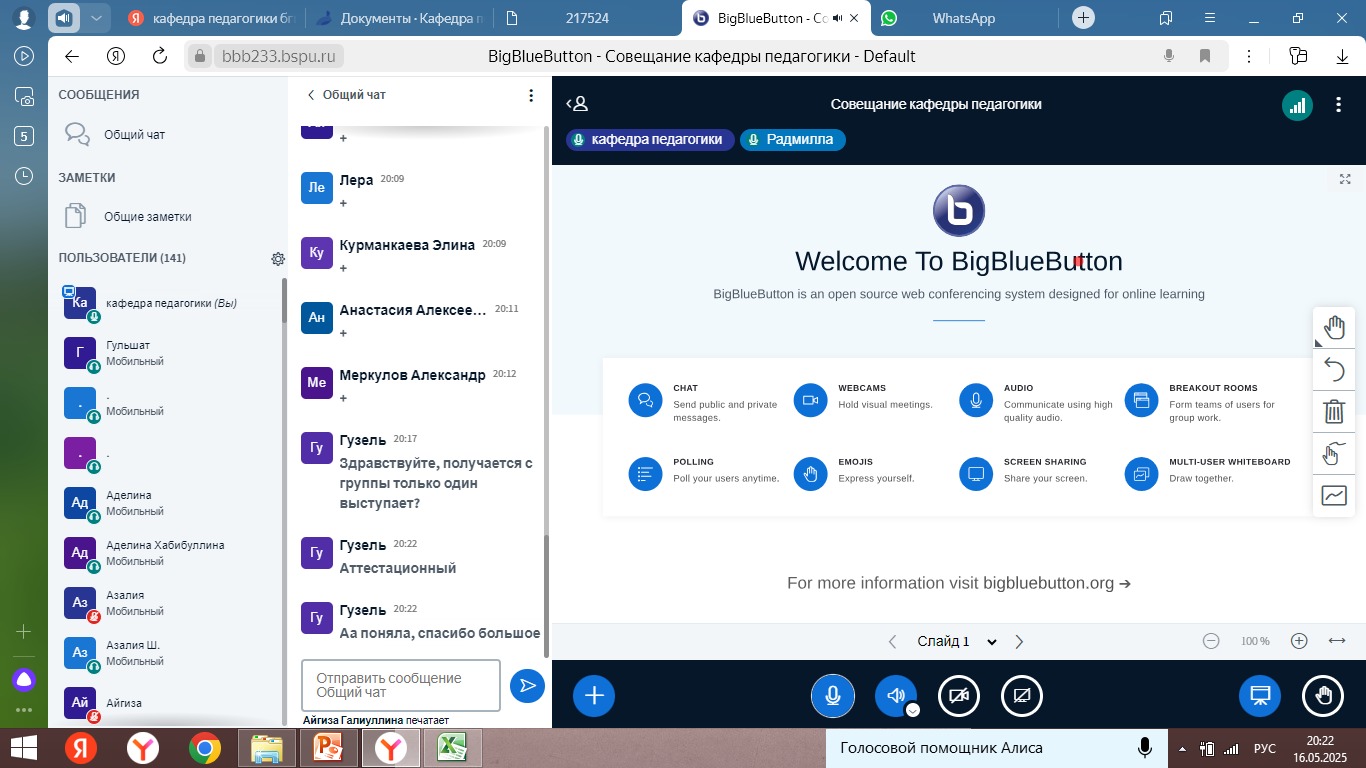Make presentation fullscreen with corner icon
This screenshot has width=1366, height=768.
(1345, 179)
